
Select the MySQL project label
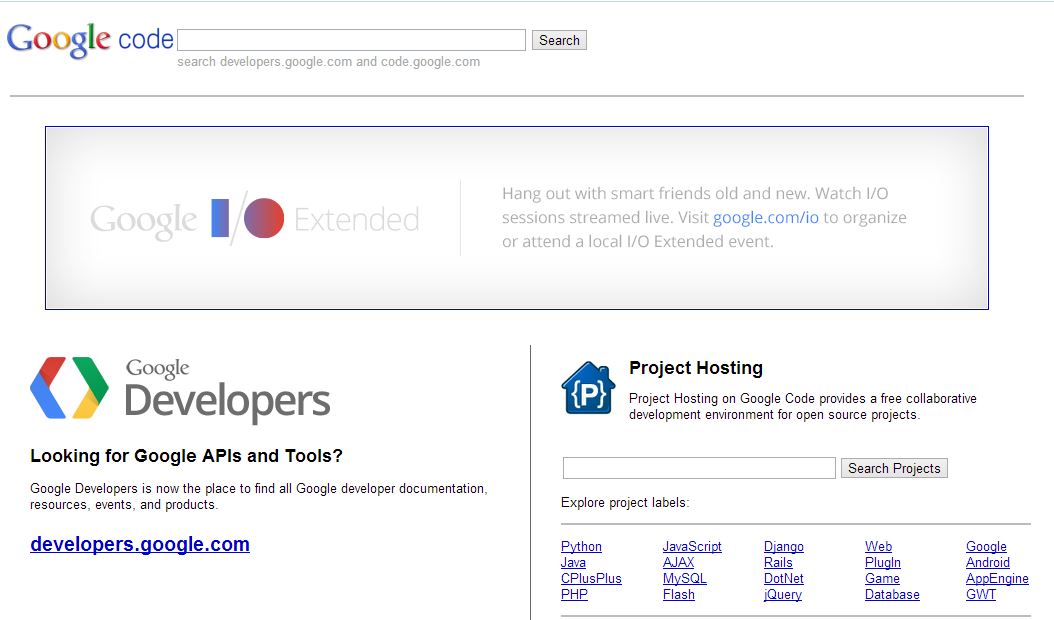(x=686, y=578)
